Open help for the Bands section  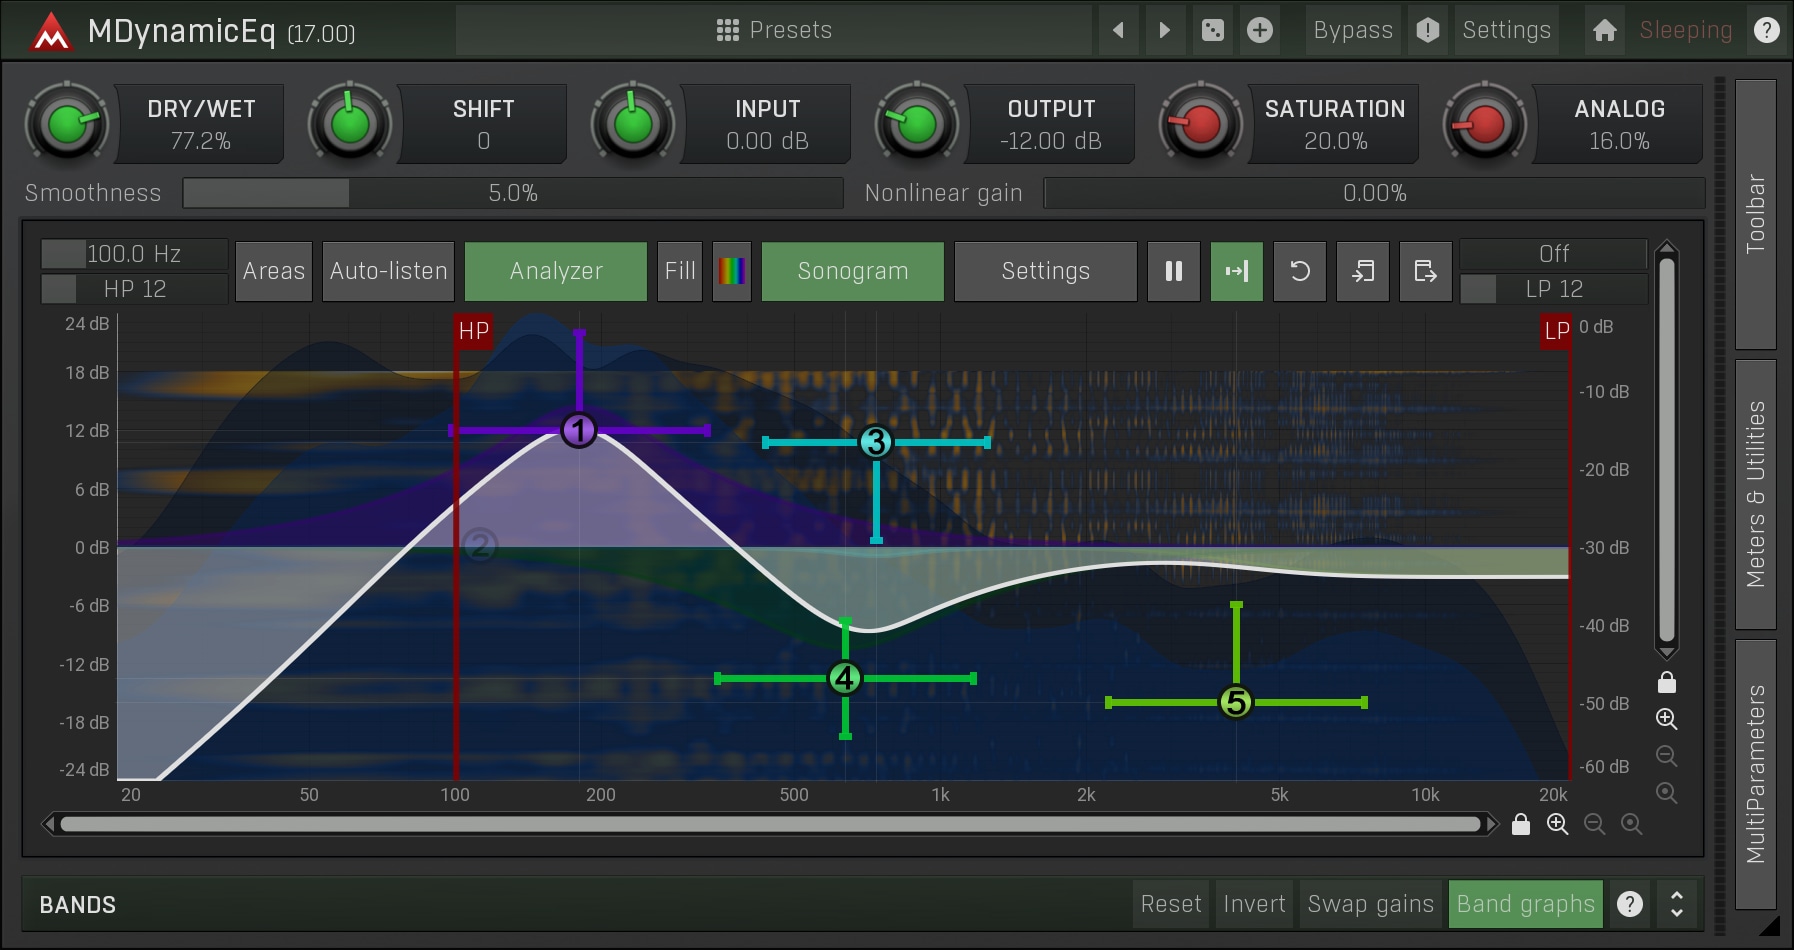pos(1630,904)
